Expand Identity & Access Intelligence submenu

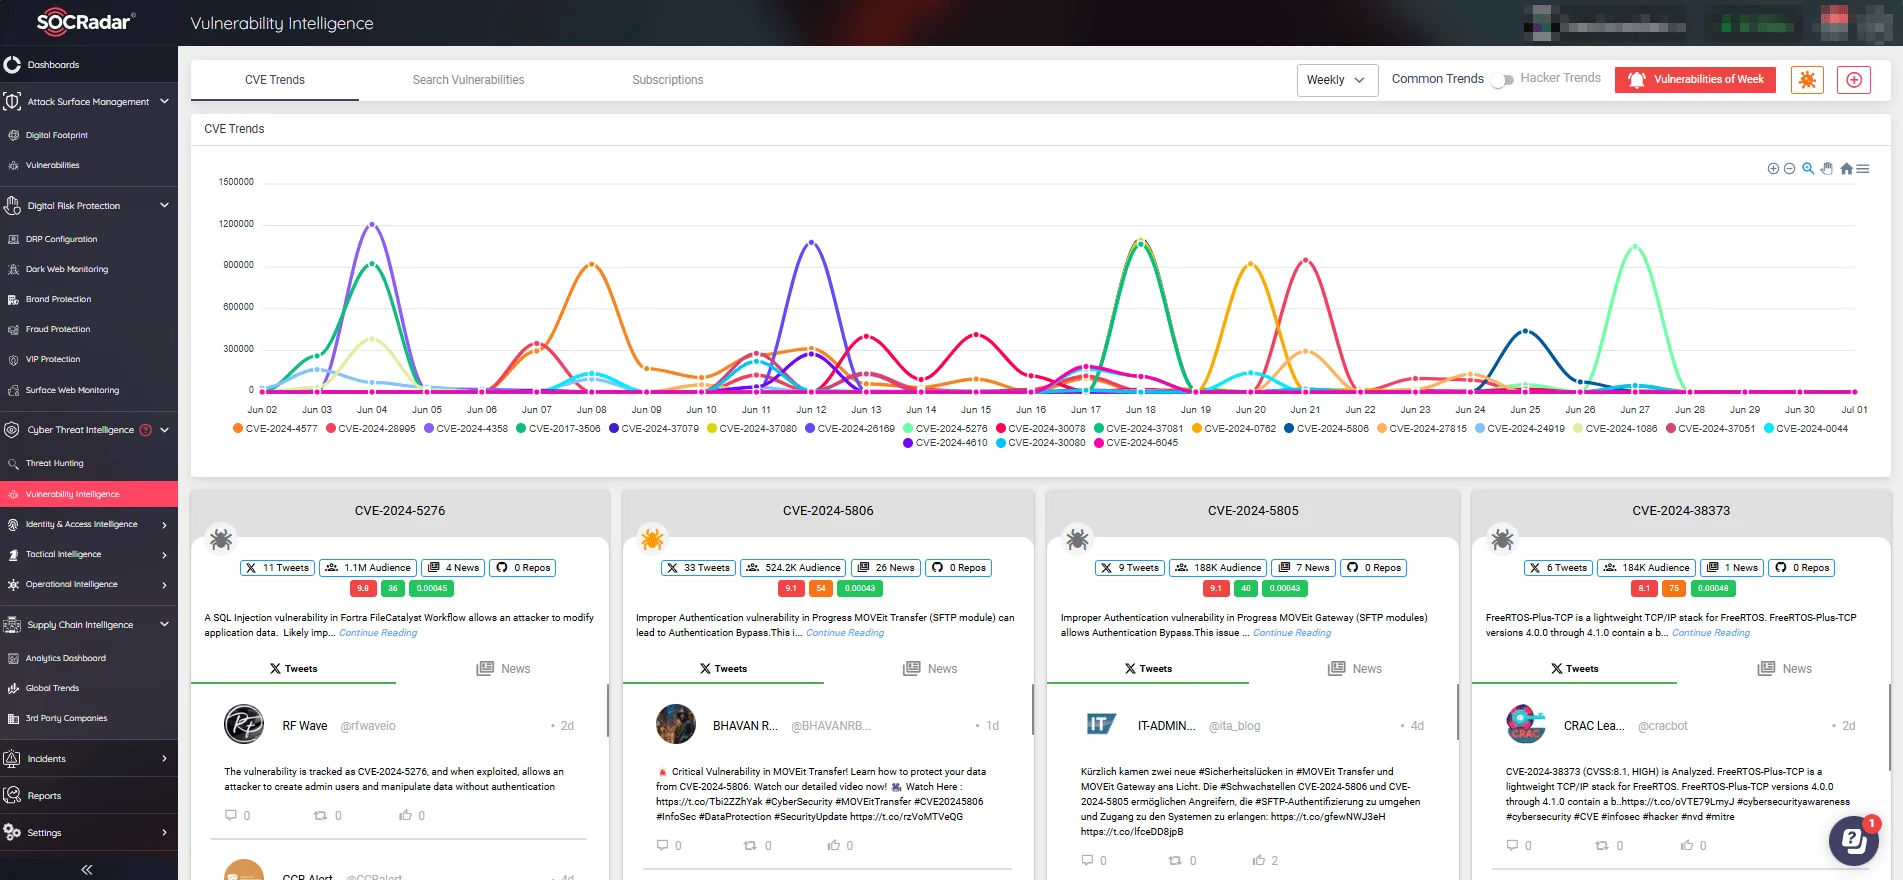(x=164, y=524)
